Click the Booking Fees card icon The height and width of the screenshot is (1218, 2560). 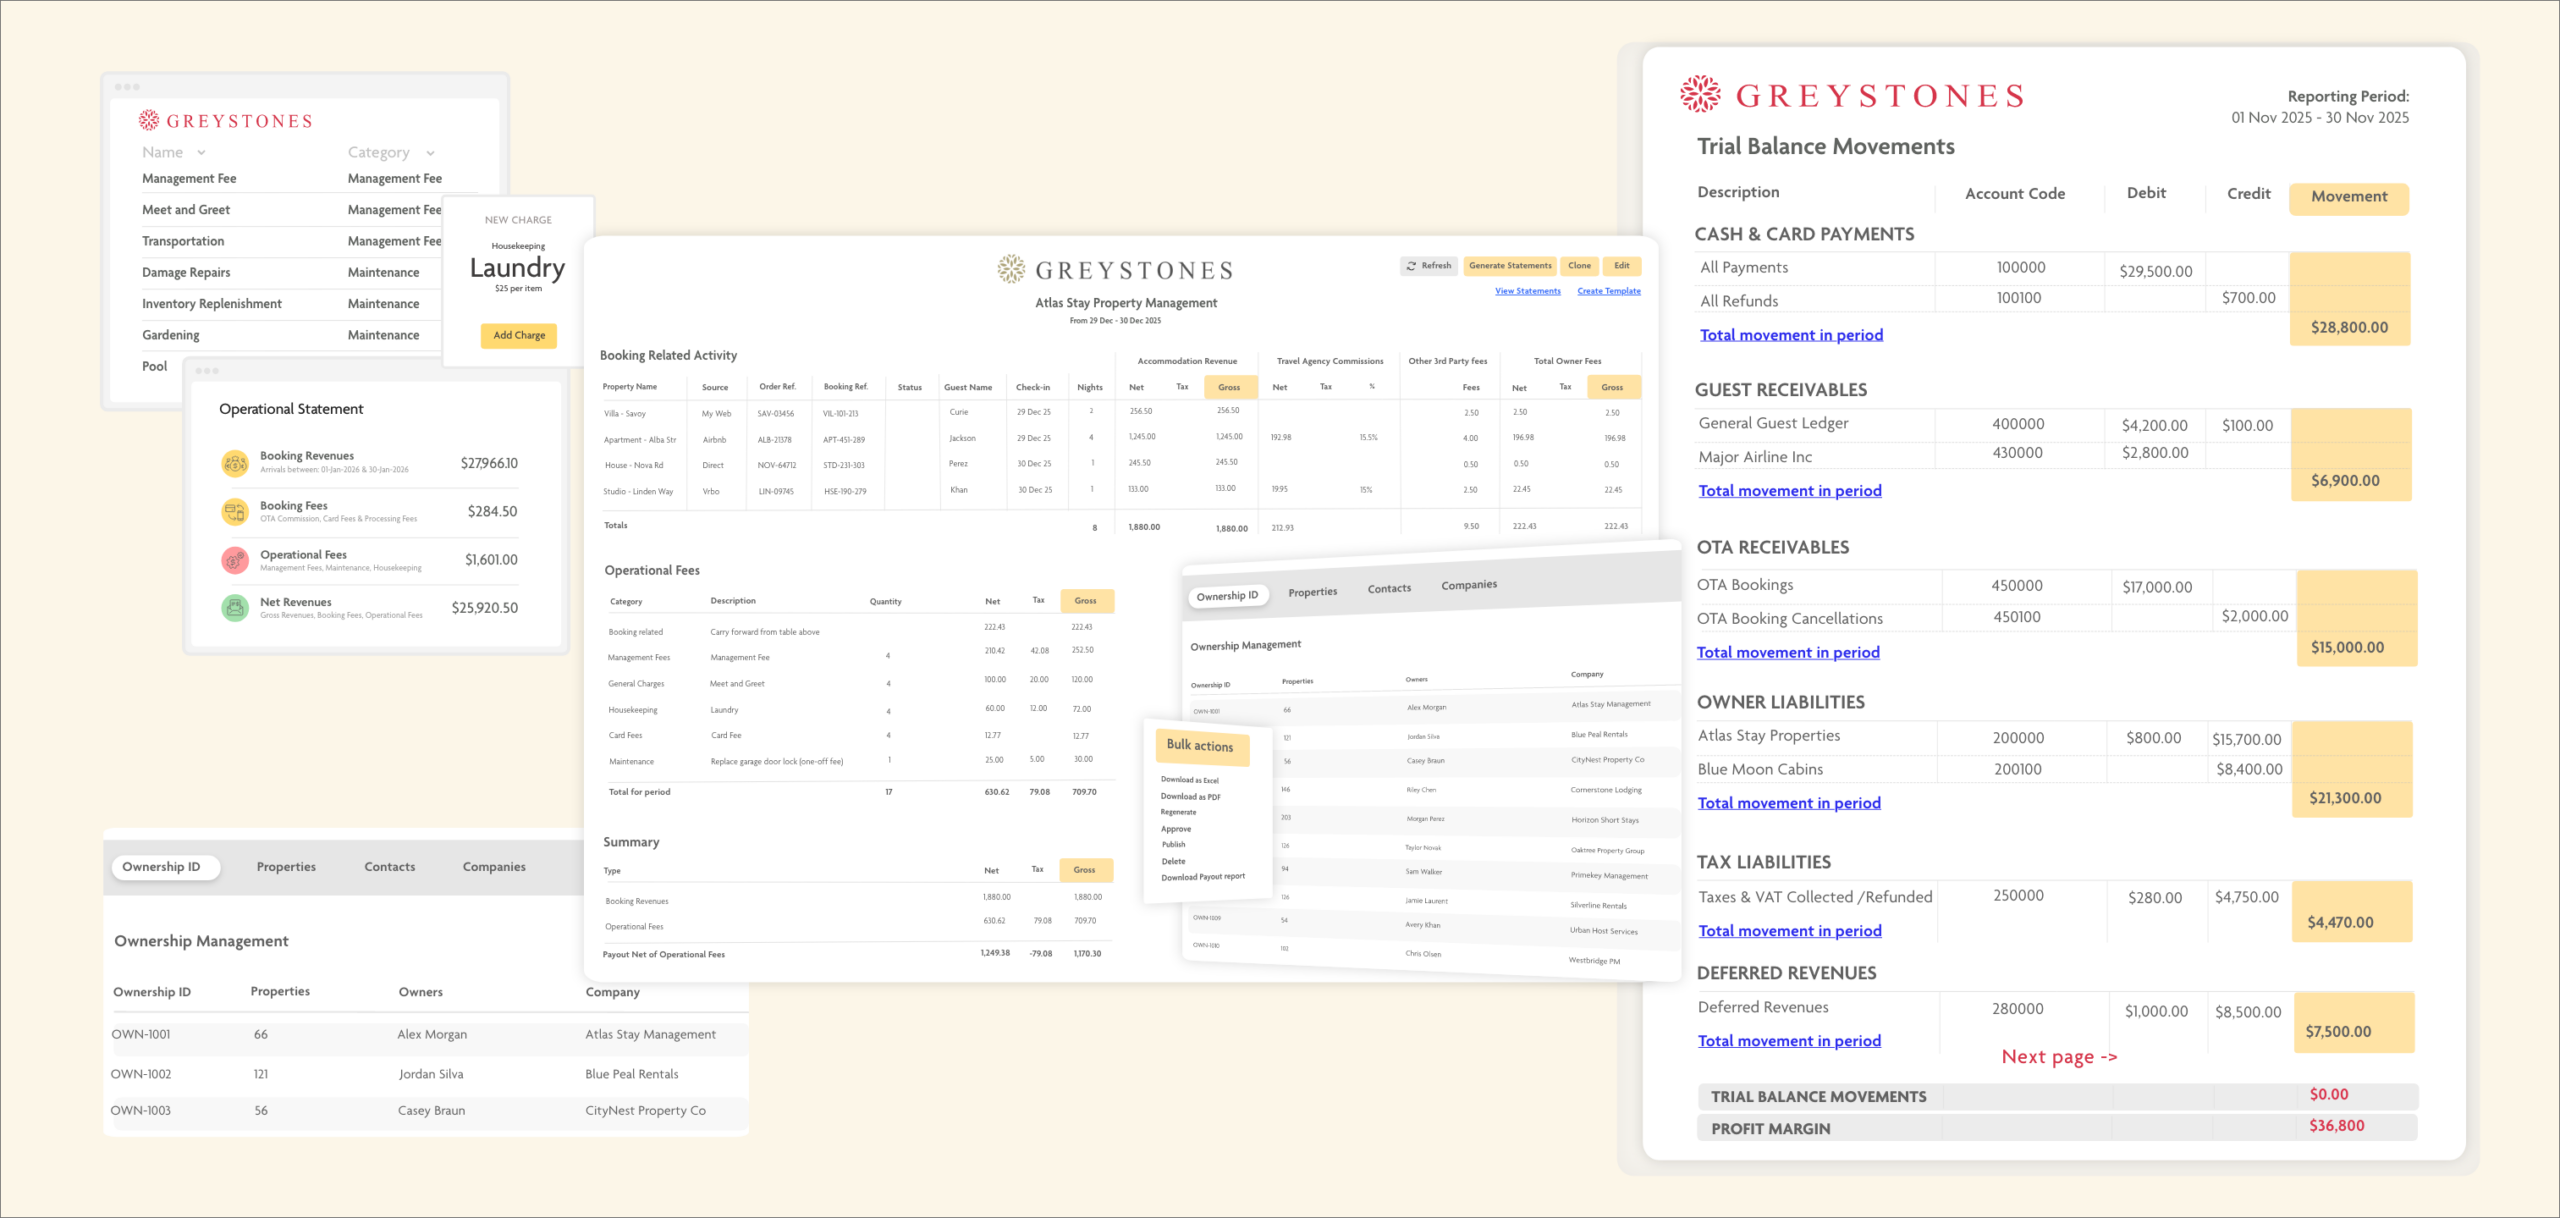click(x=235, y=512)
